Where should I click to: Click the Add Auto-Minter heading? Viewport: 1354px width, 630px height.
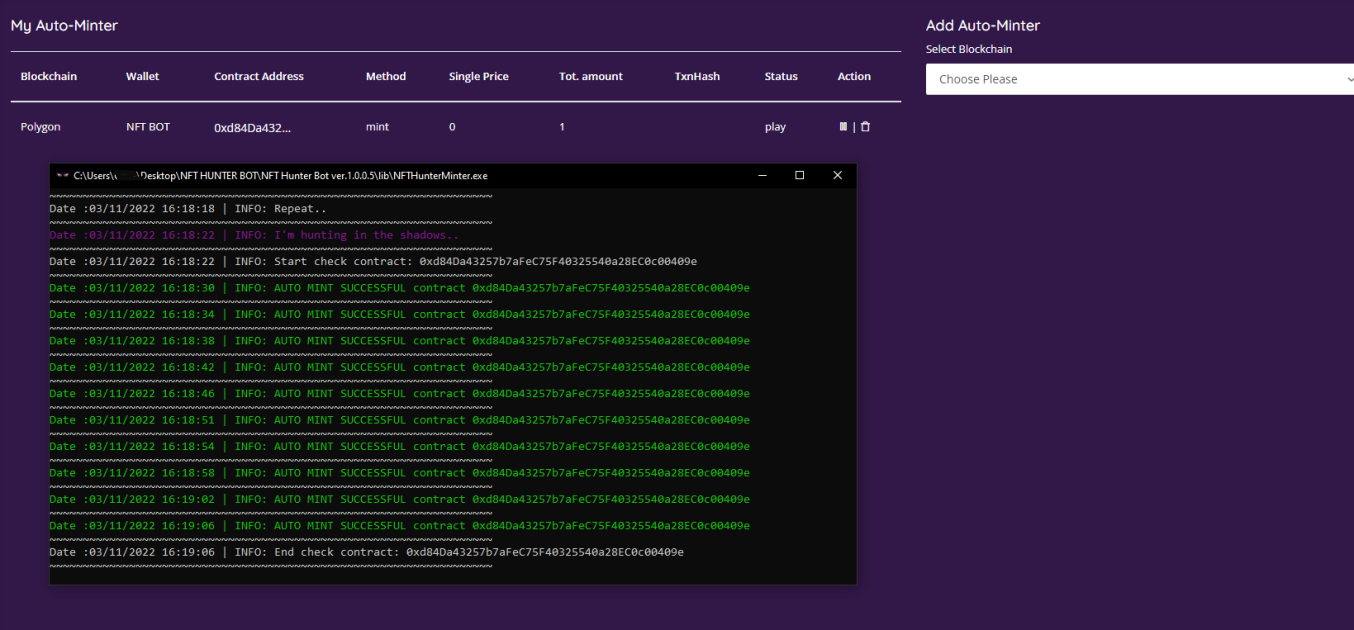983,25
